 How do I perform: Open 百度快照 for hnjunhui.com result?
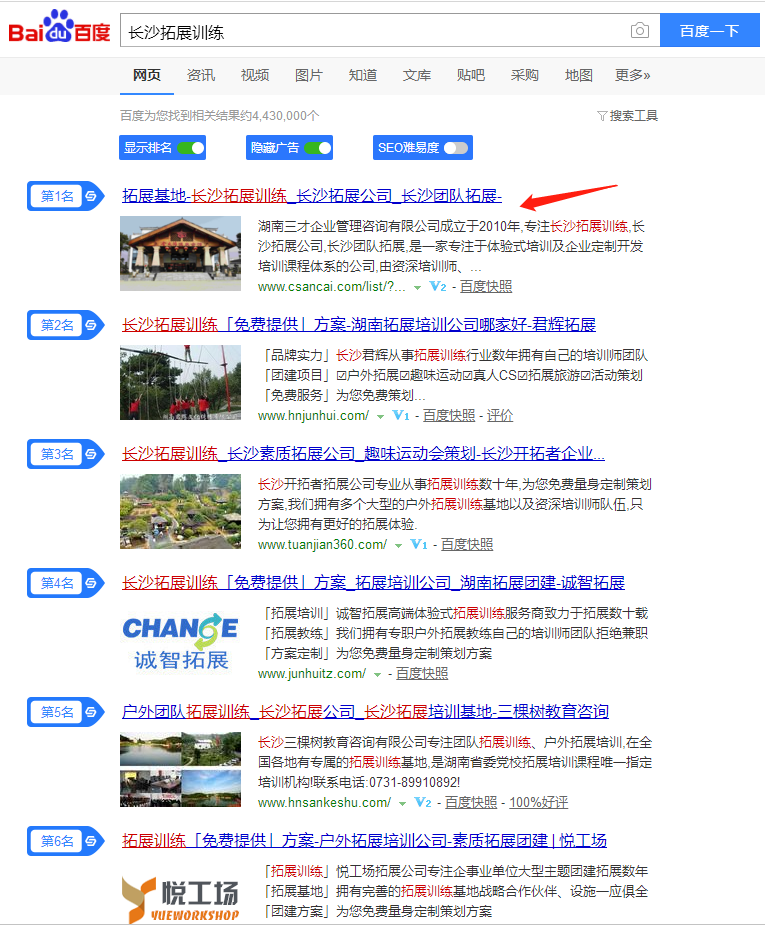click(x=449, y=416)
